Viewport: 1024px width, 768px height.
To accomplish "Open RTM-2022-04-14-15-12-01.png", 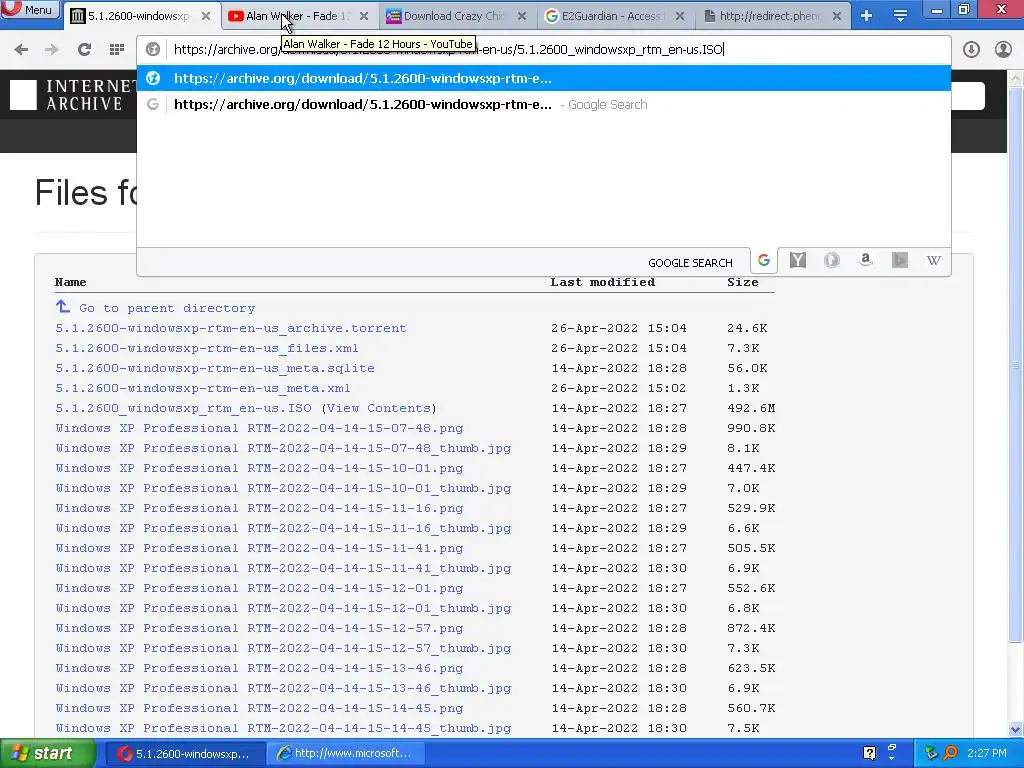I will point(259,588).
